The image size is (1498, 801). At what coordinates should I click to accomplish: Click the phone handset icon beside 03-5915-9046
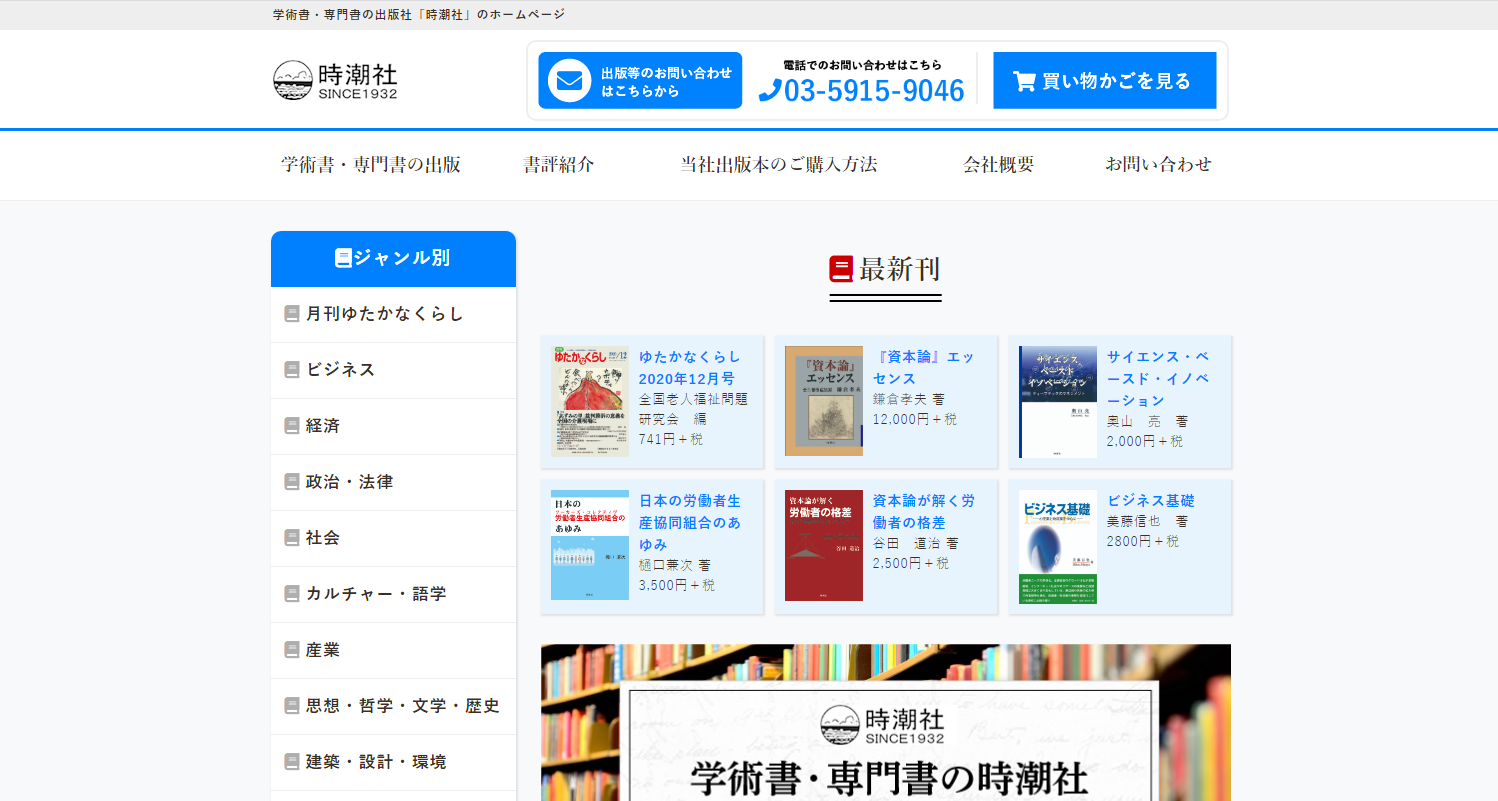tap(769, 91)
